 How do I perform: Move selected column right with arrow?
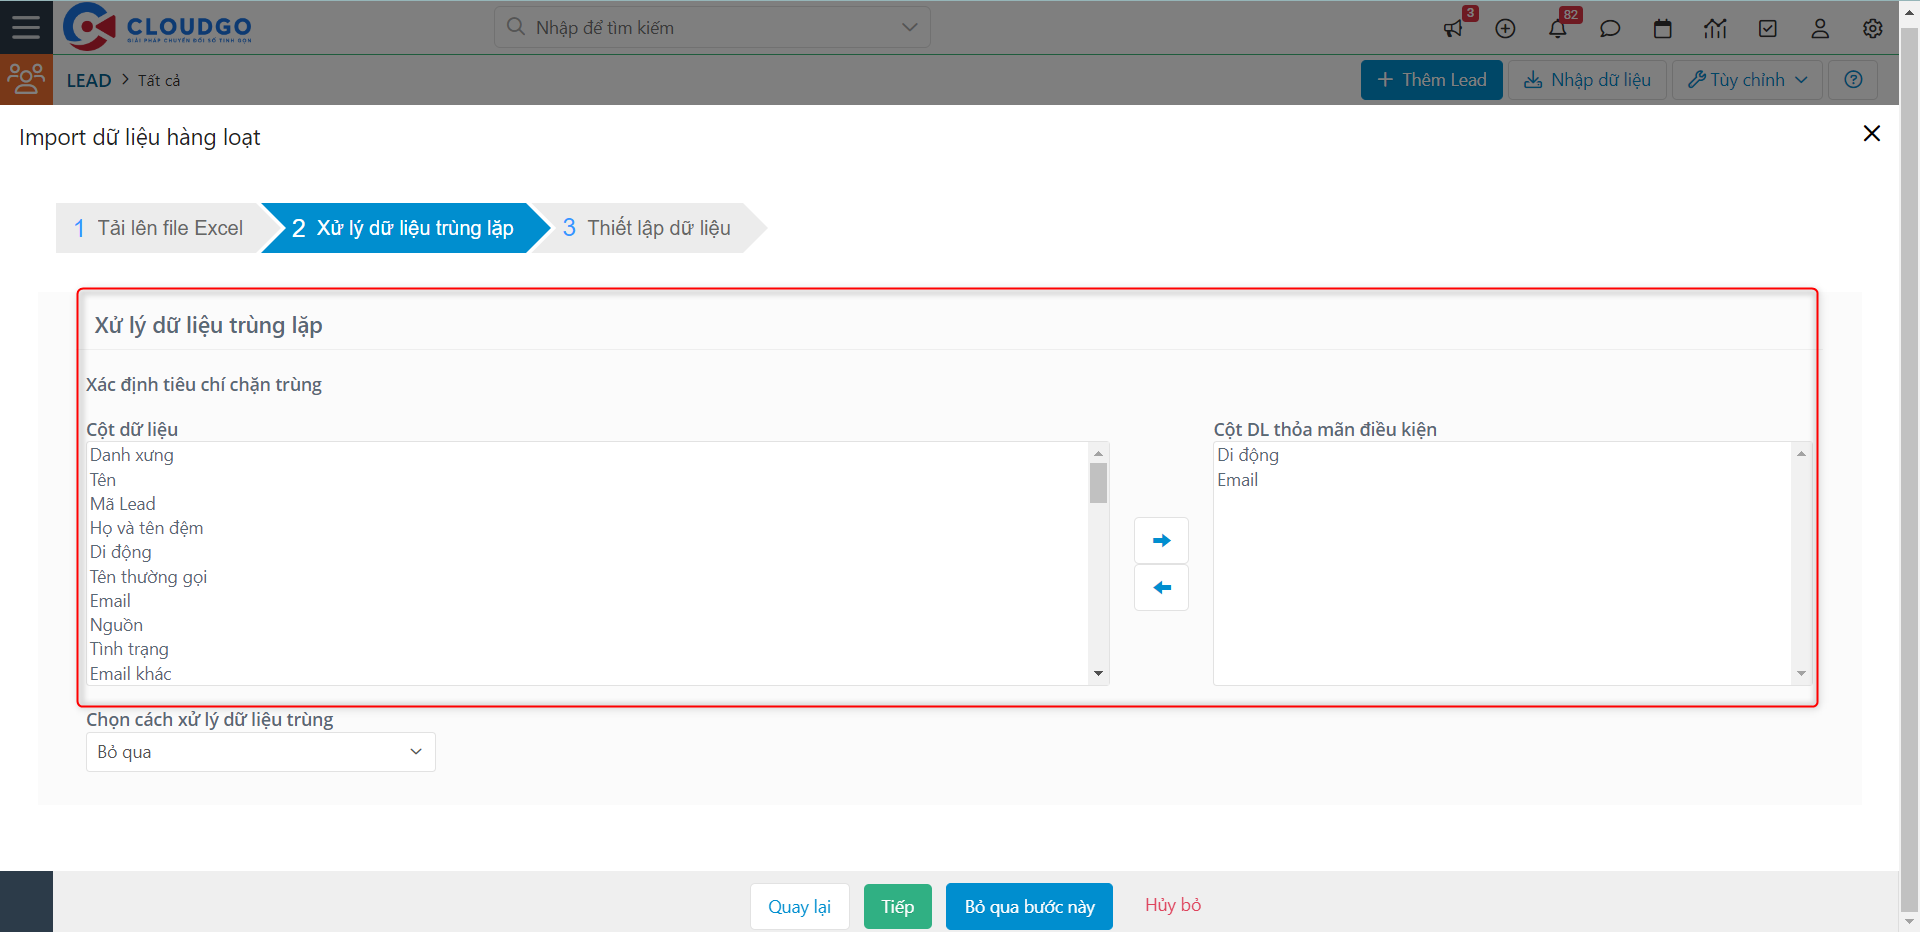click(1161, 541)
